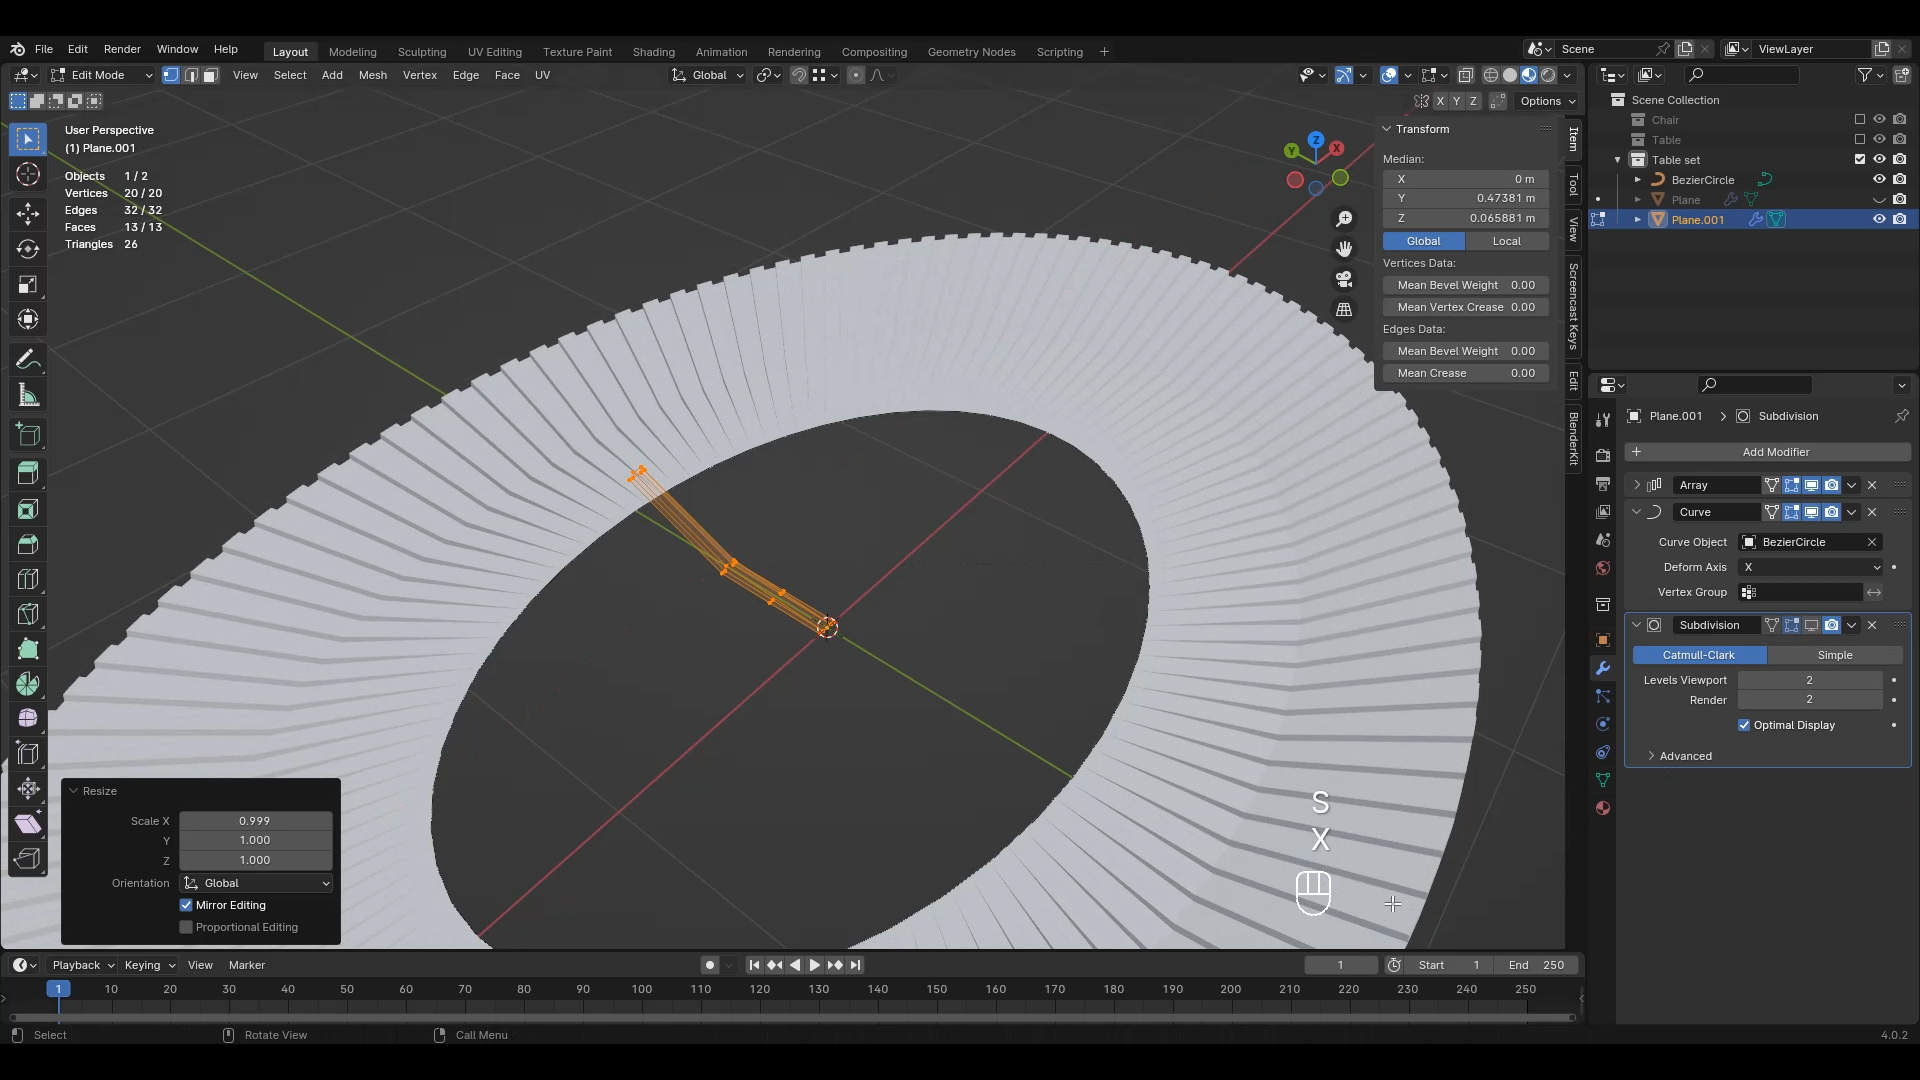
Task: Switch to the Sculpting workspace tab
Action: coord(423,52)
